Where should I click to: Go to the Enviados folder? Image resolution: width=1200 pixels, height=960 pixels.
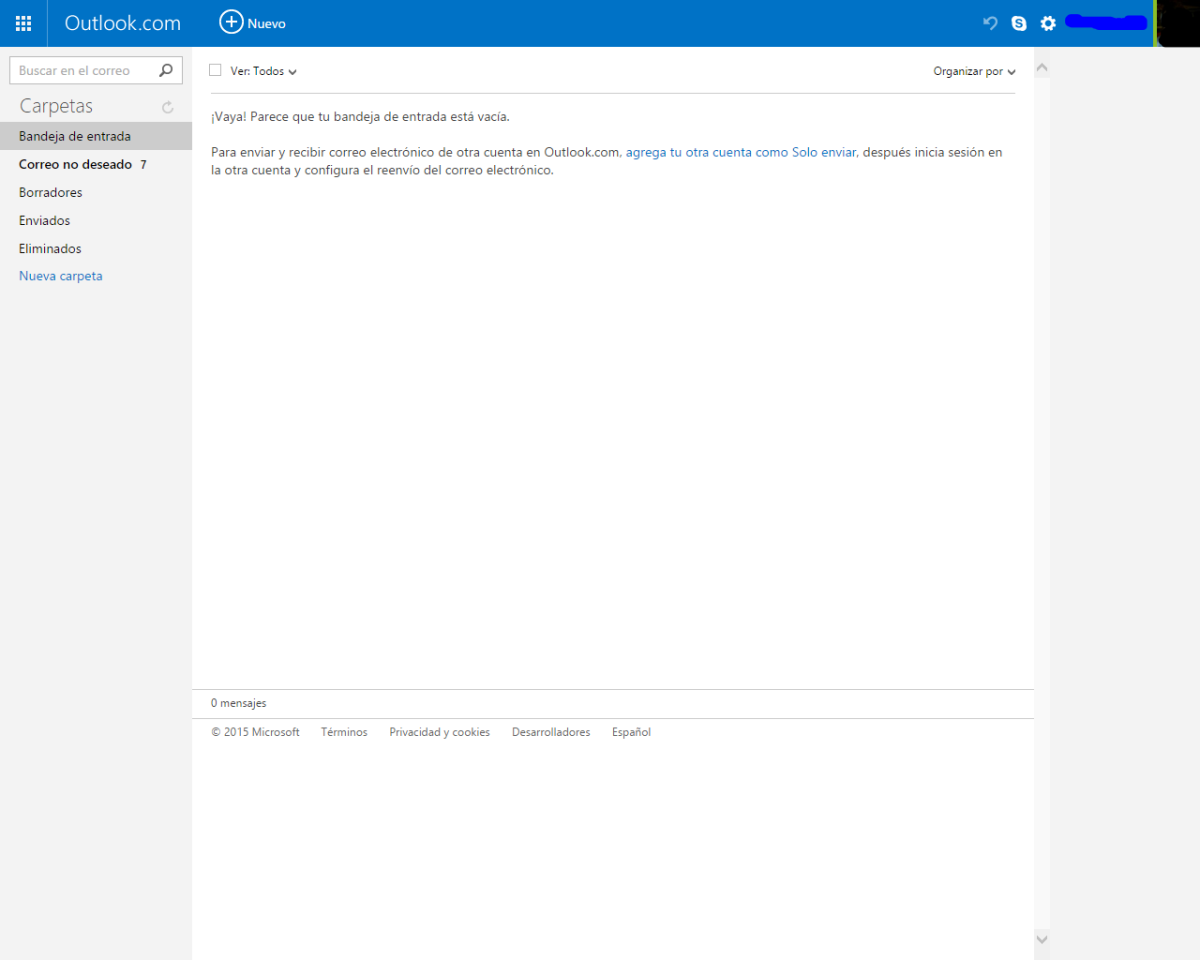(96, 220)
